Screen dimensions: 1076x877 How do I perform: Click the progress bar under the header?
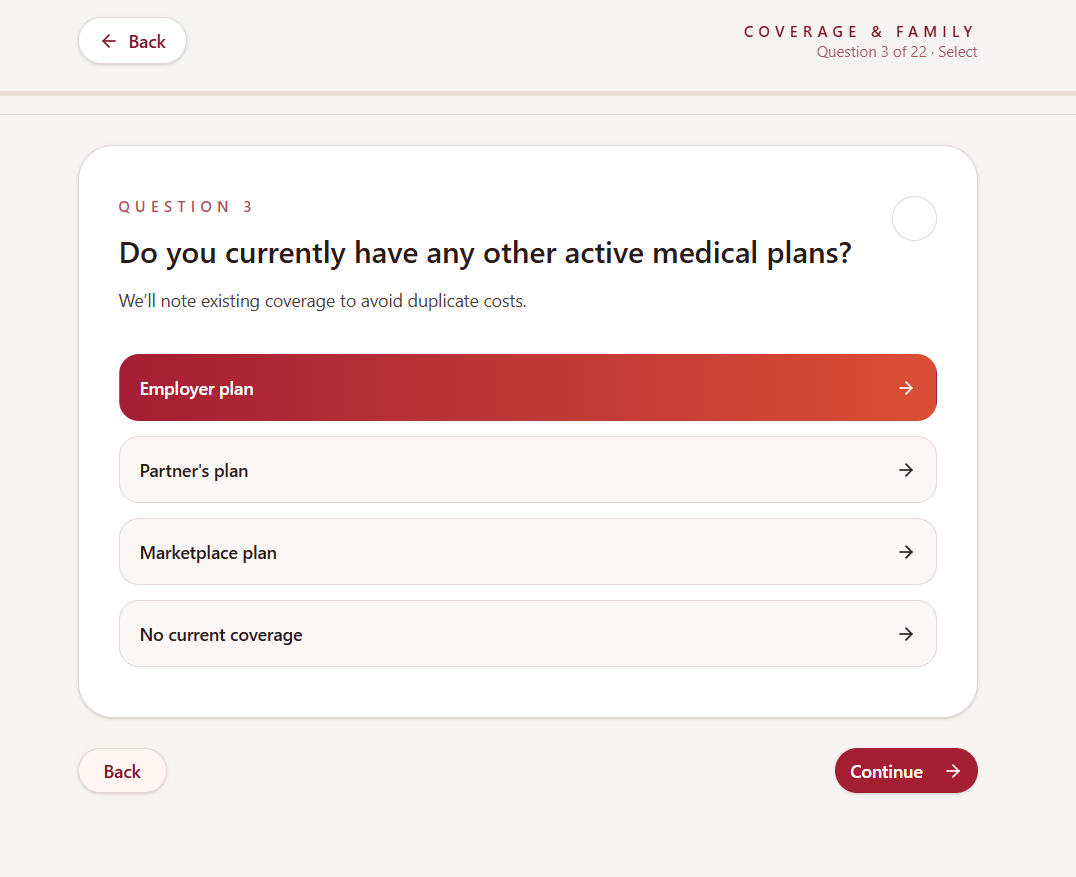click(x=538, y=94)
